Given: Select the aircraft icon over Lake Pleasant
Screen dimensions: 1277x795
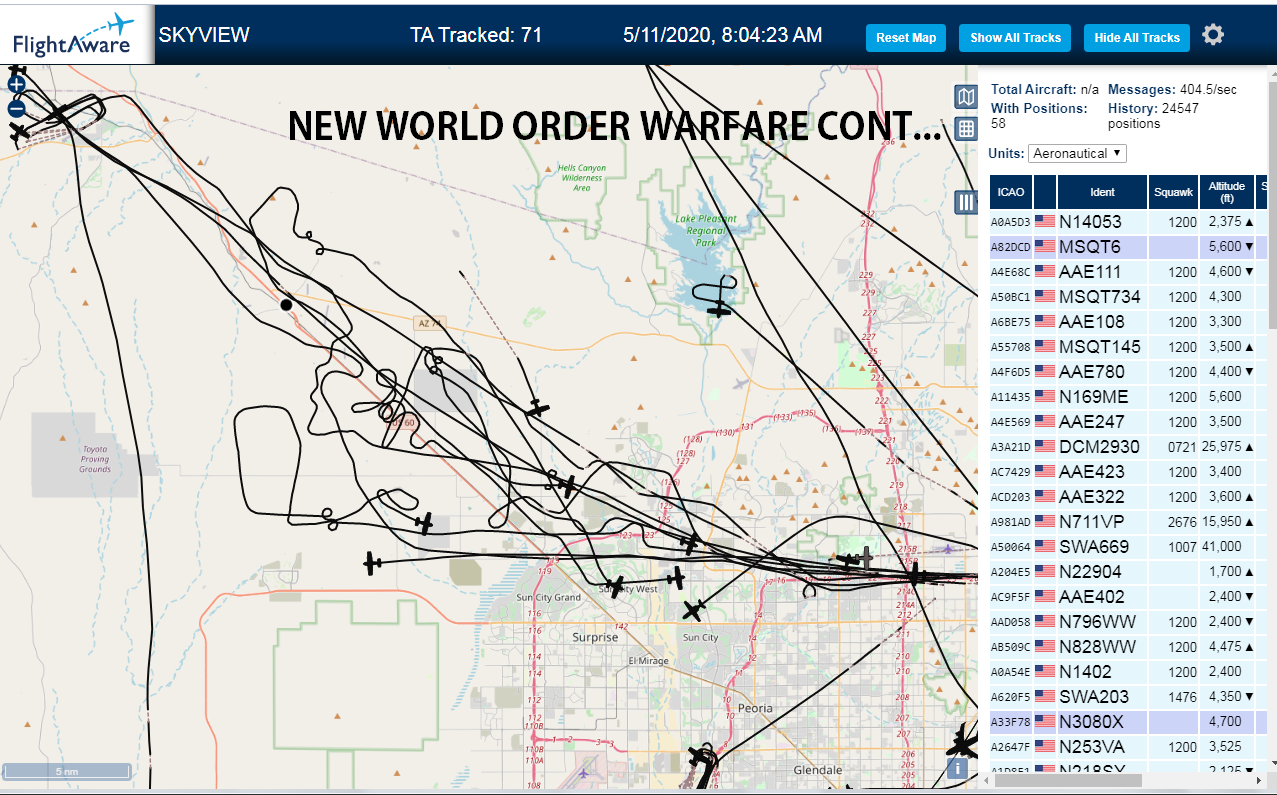Looking at the screenshot, I should pyautogui.click(x=719, y=309).
